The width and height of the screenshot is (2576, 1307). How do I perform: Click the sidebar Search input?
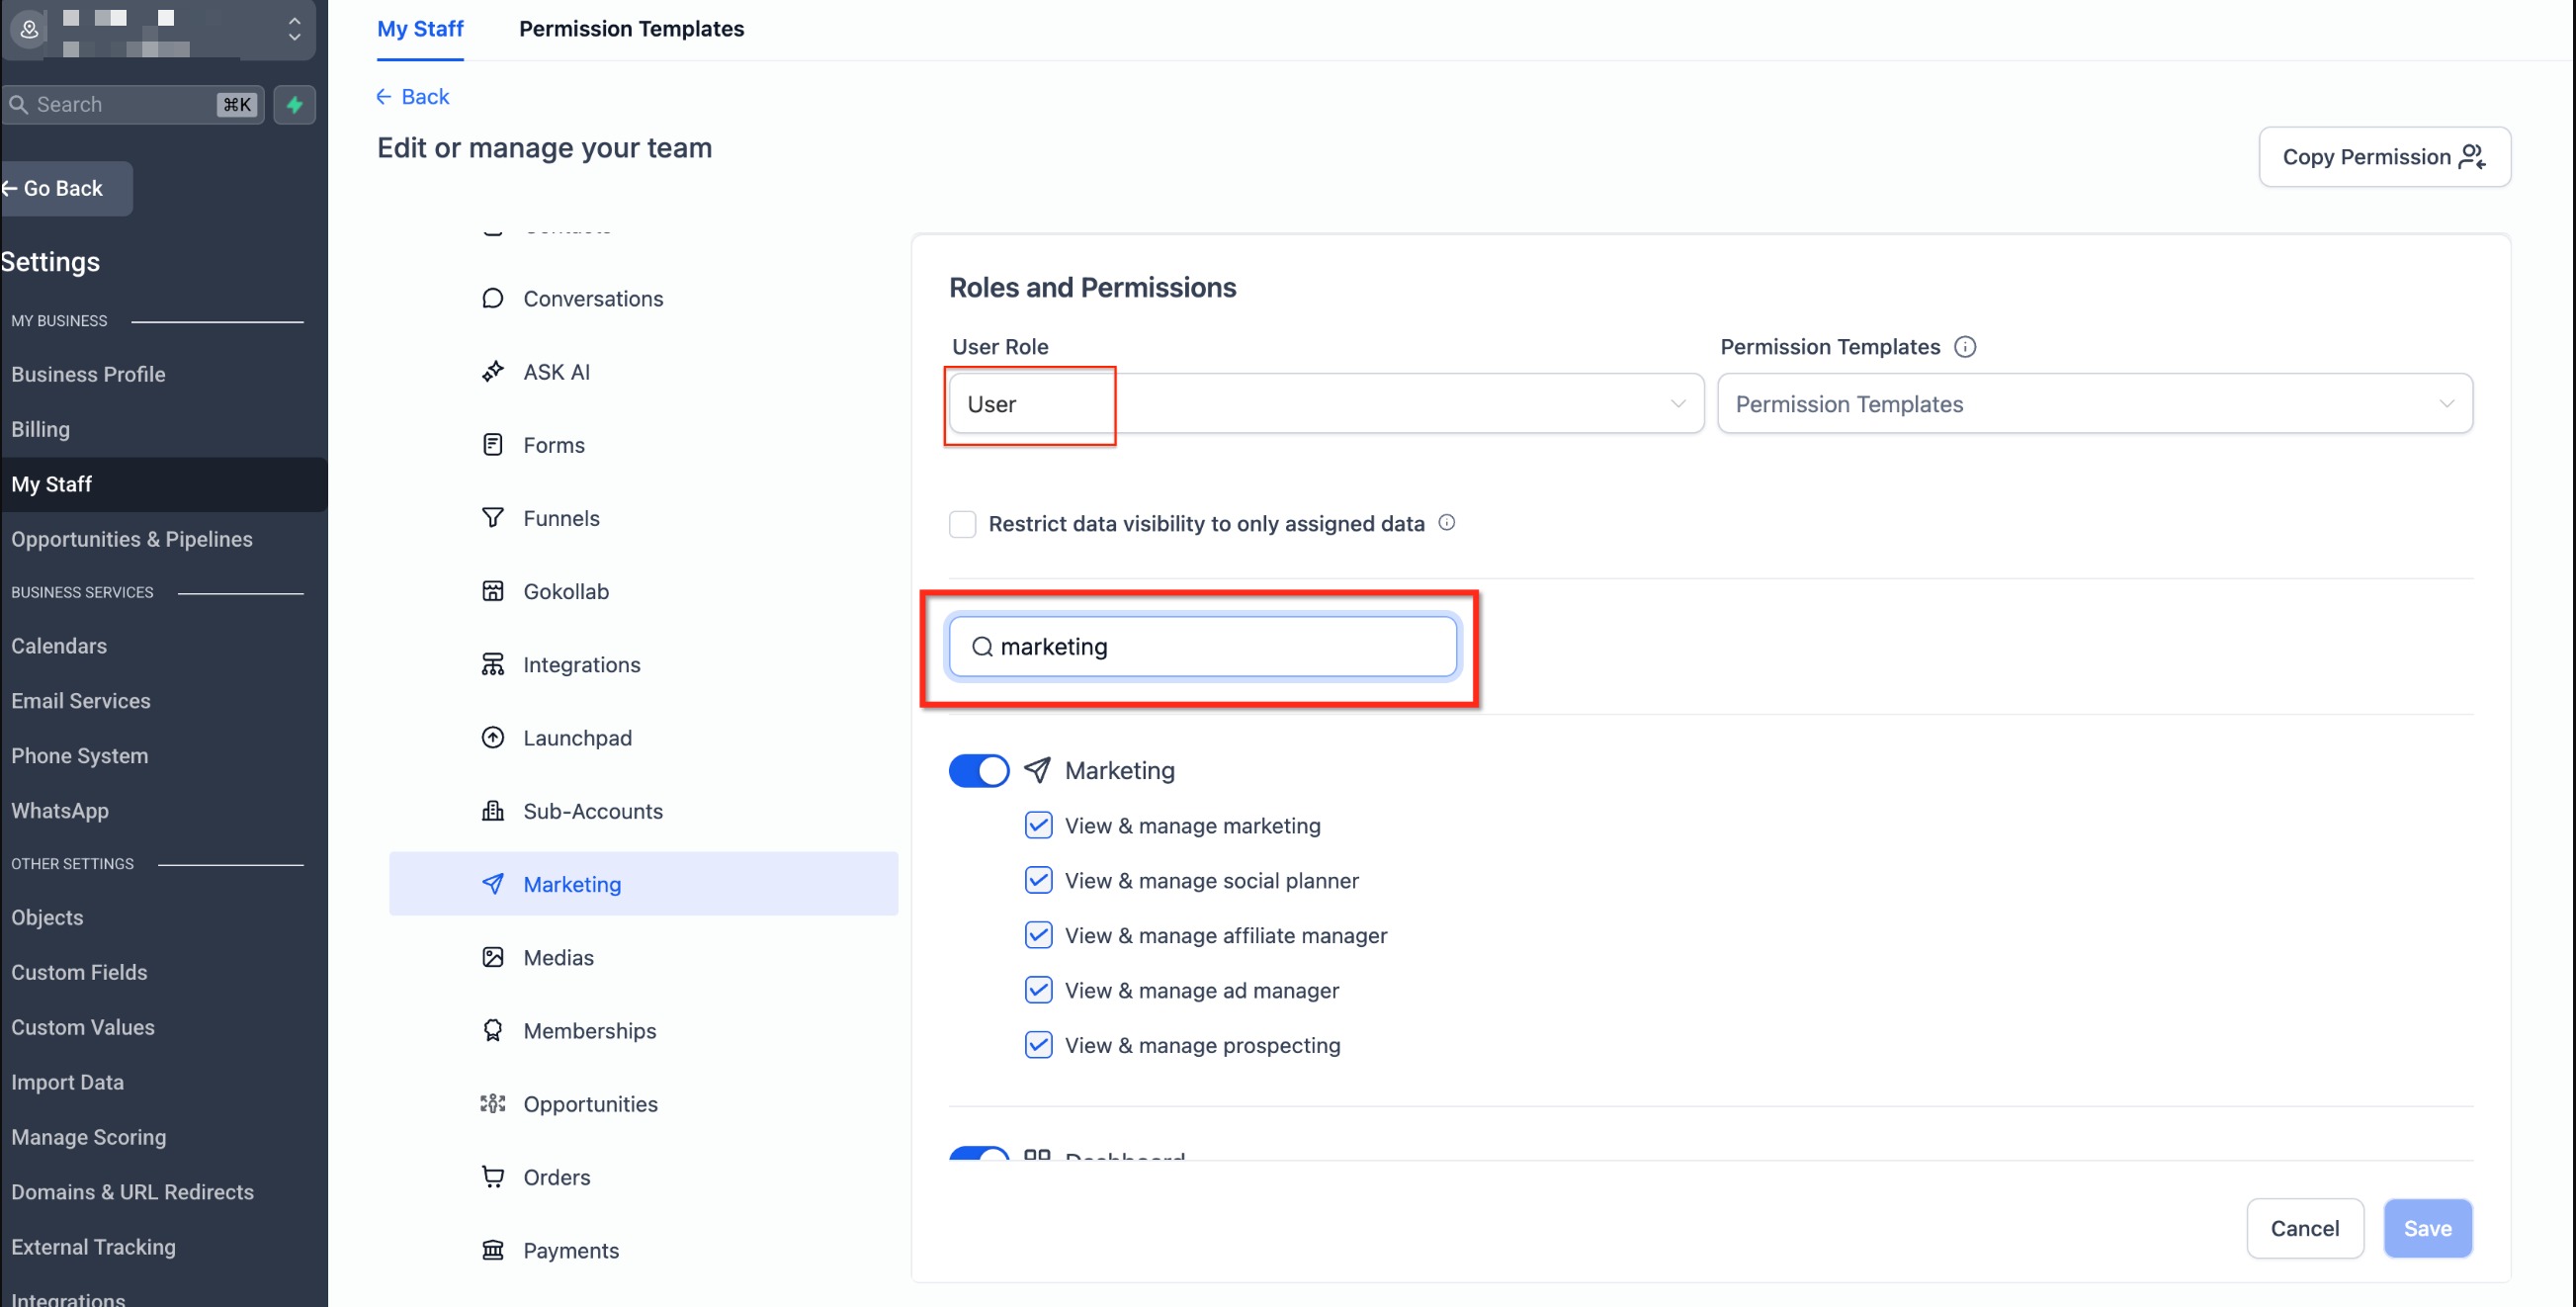pos(133,104)
